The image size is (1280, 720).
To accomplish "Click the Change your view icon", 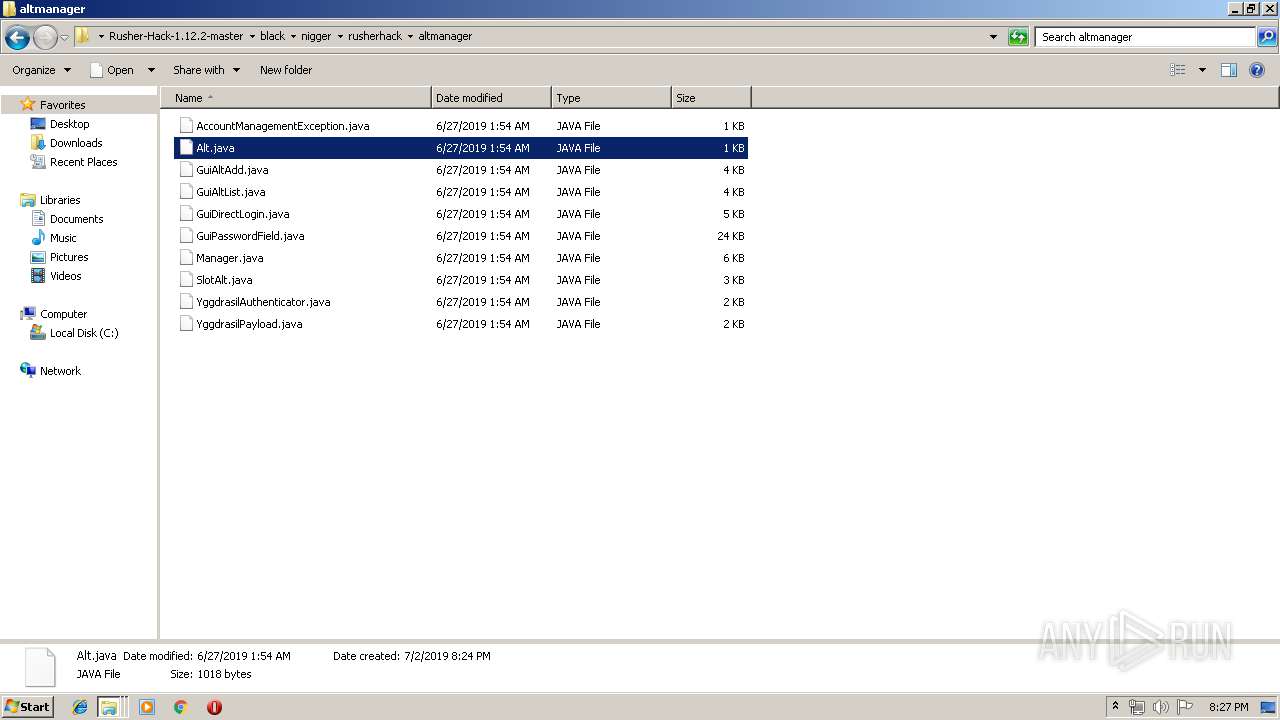I will pos(1178,70).
